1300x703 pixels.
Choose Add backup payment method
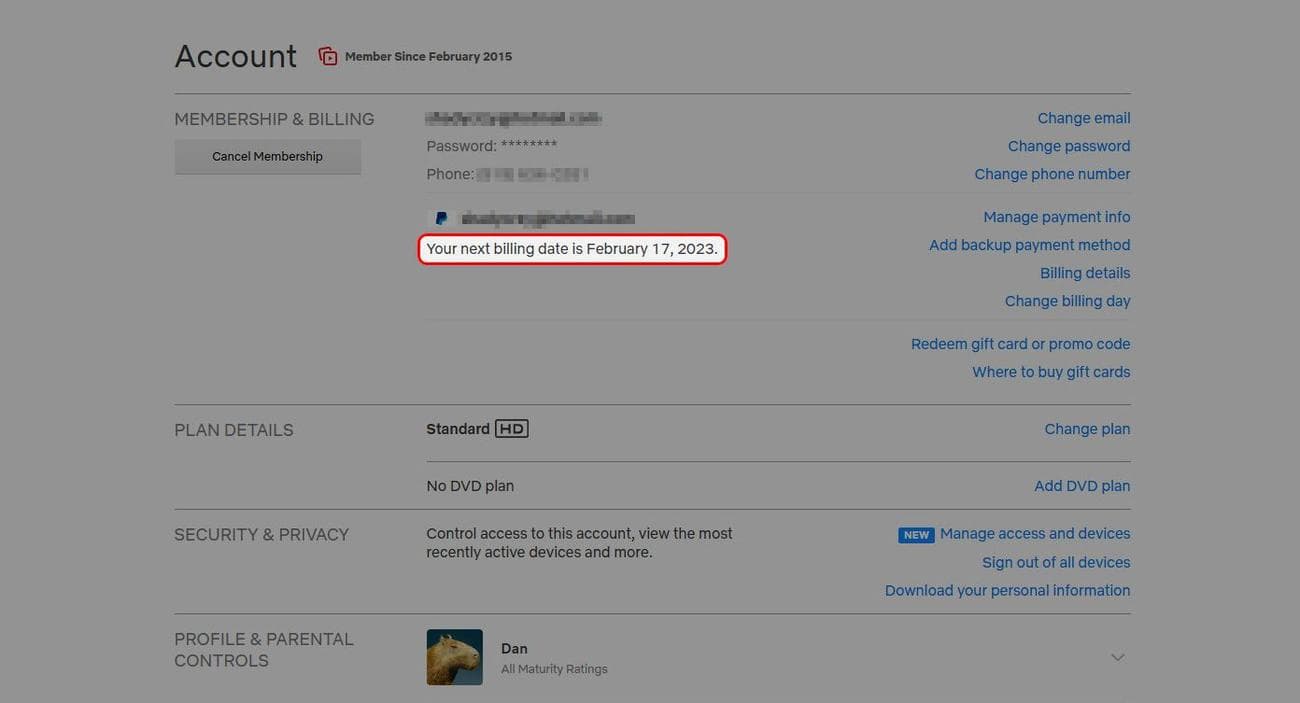[1029, 245]
